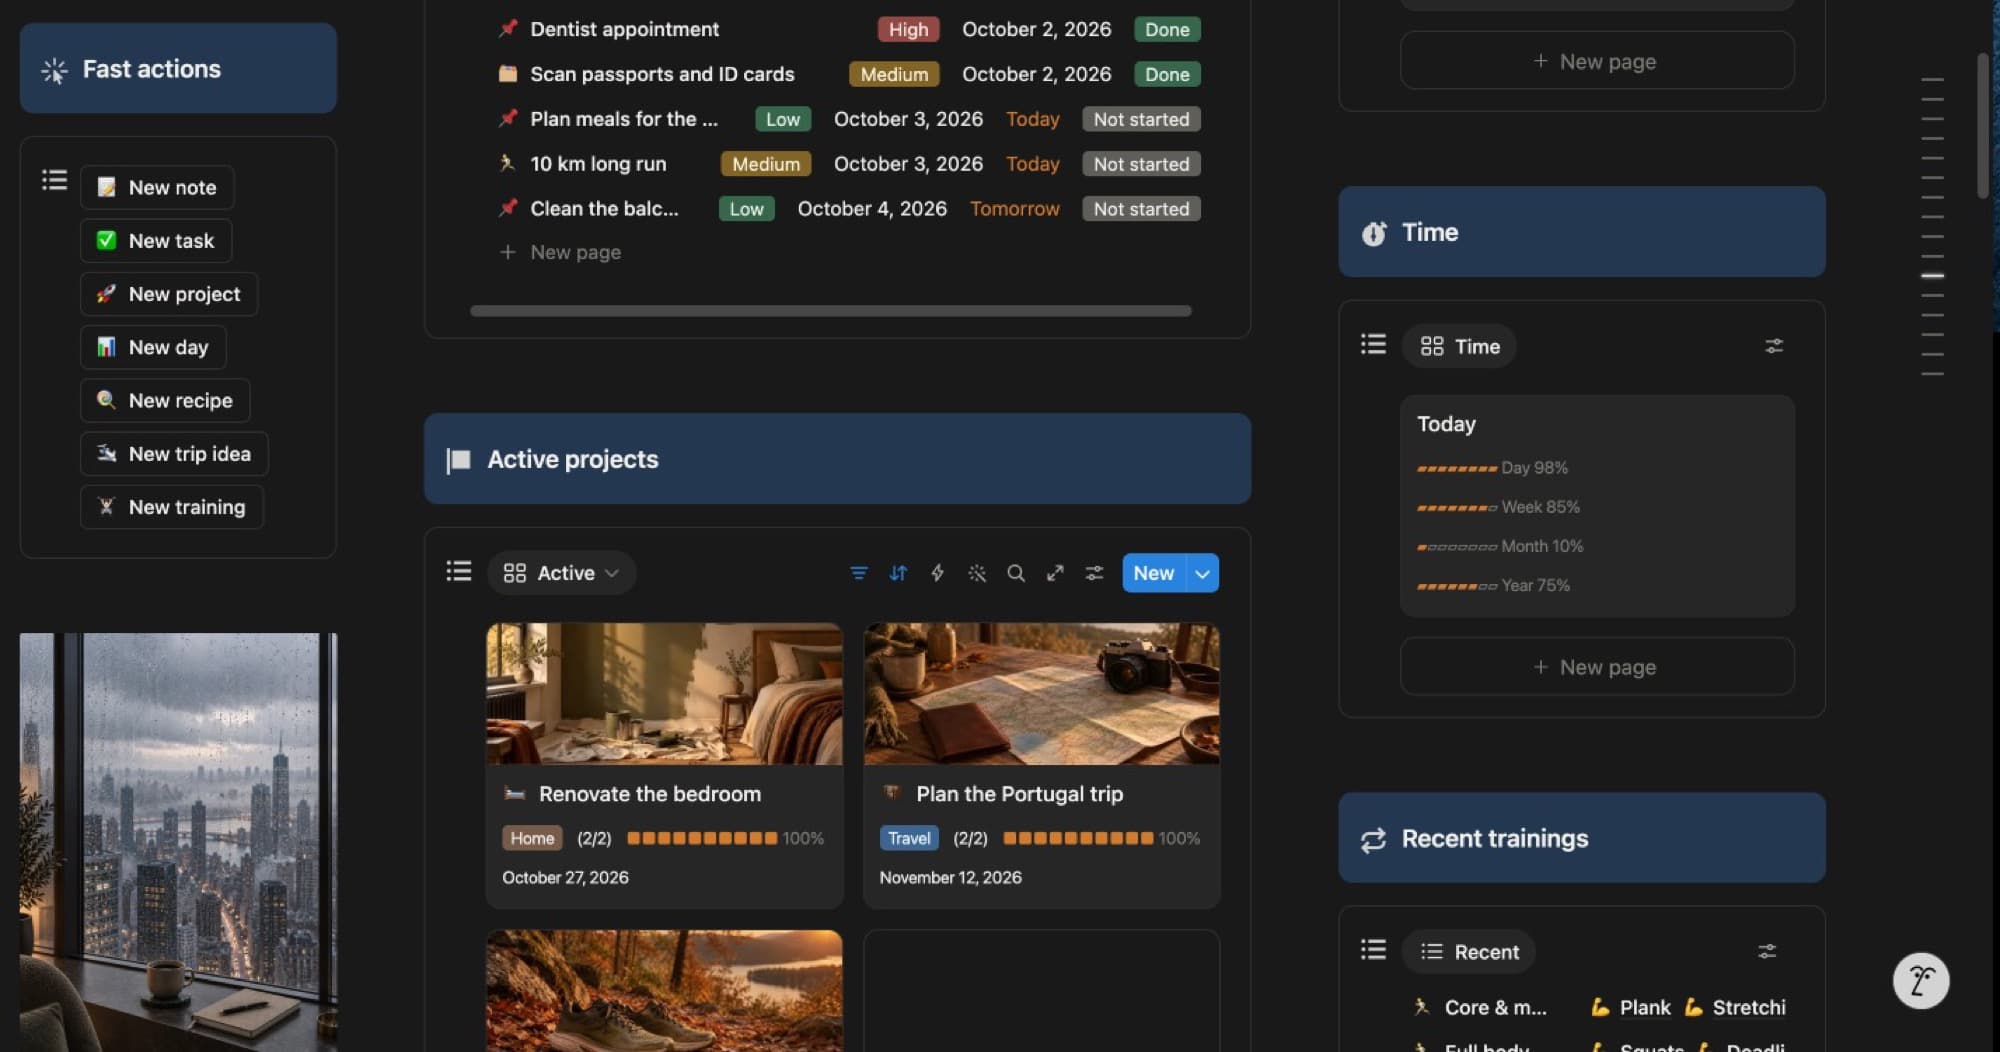Click Done status of Scan passports task
The width and height of the screenshot is (2000, 1052).
1167,74
